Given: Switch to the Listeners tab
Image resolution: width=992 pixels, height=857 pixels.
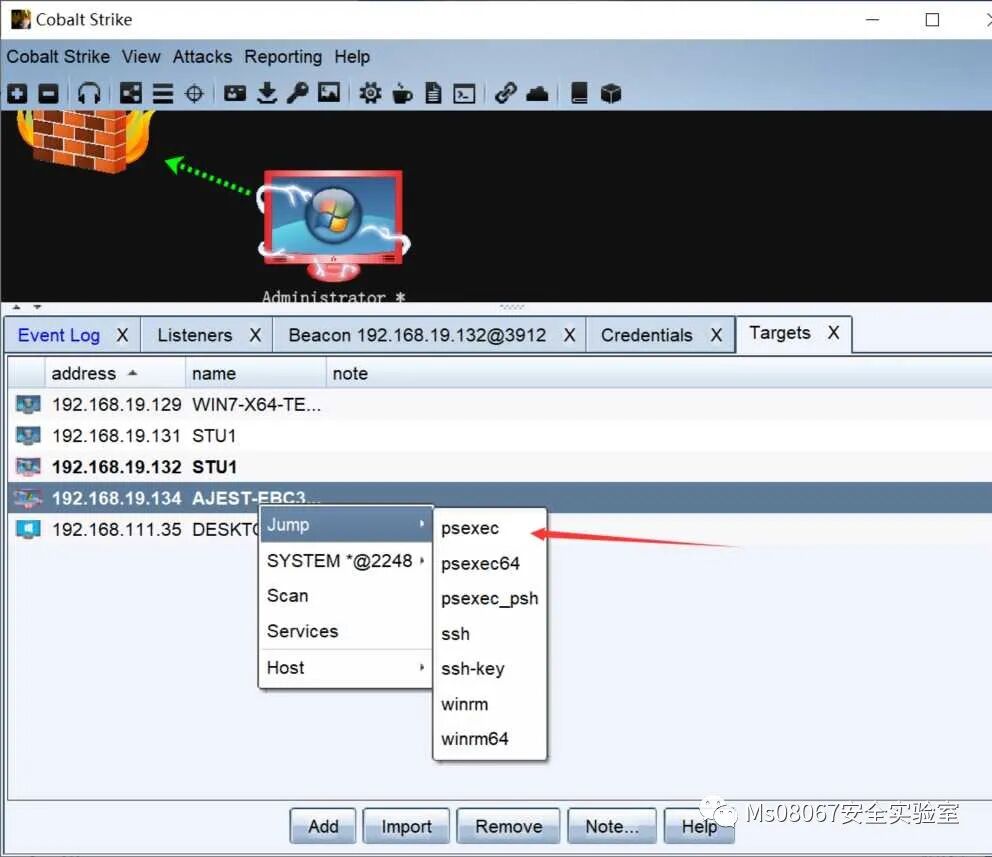Looking at the screenshot, I should [x=195, y=335].
